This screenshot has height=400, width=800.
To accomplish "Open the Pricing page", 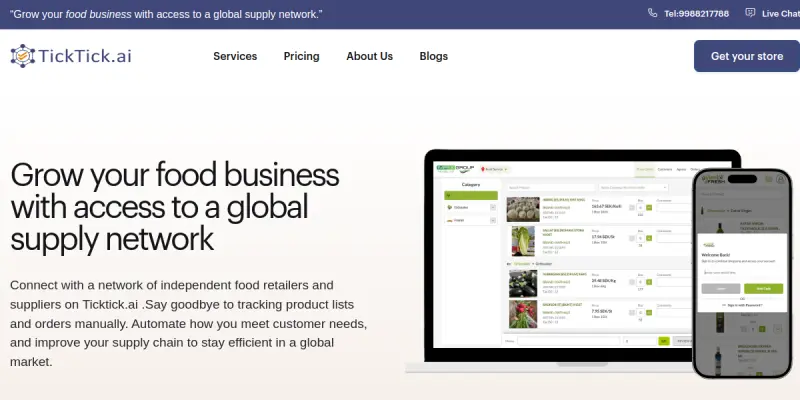I will pos(302,56).
